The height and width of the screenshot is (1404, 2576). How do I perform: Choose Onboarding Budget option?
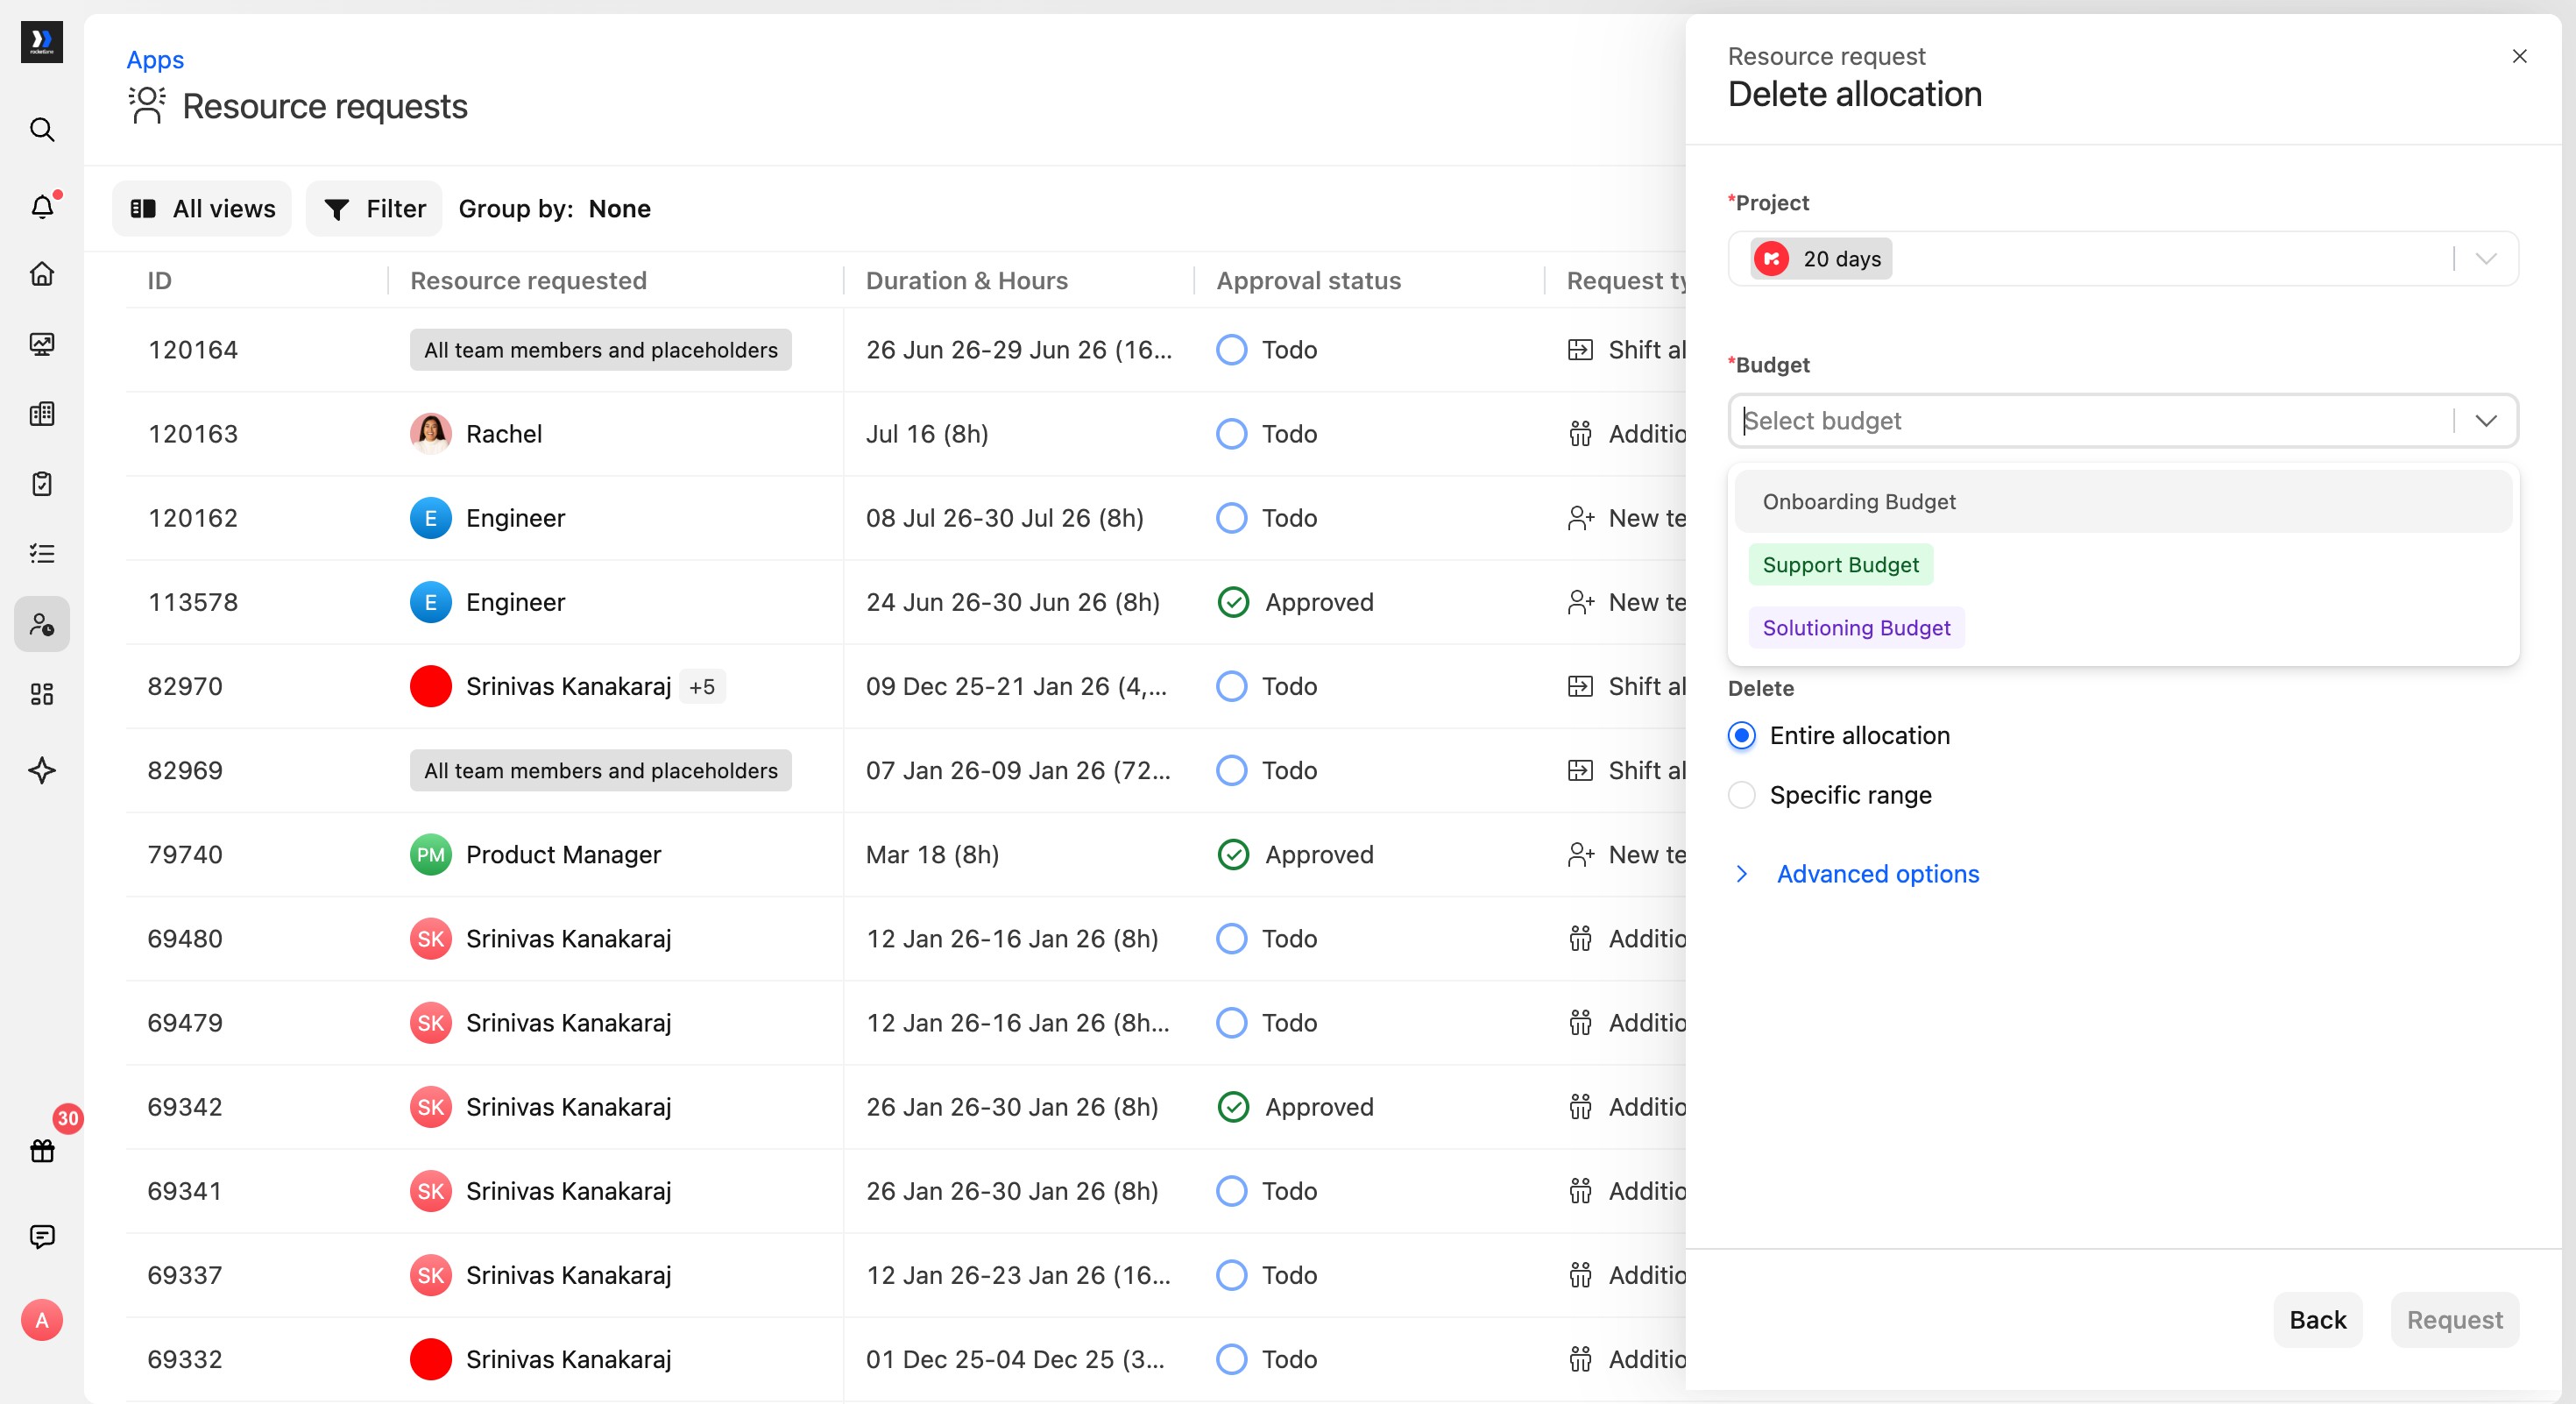[x=2123, y=502]
